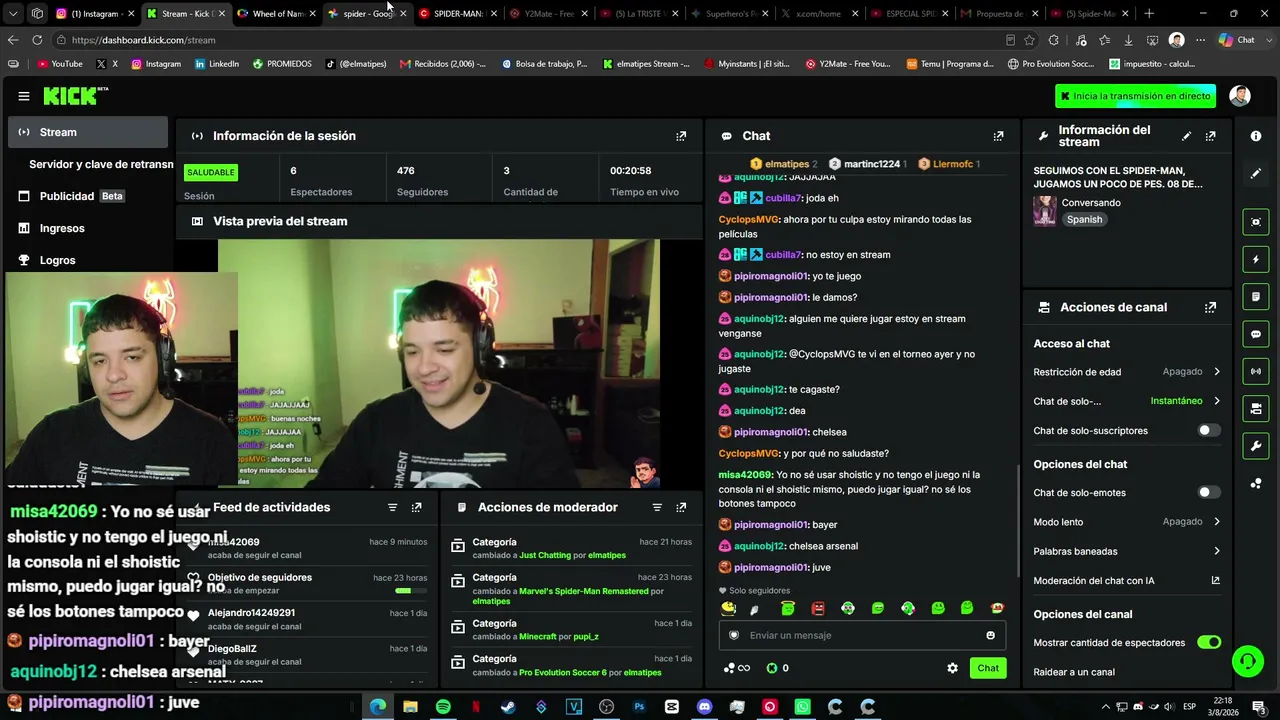Click the Kick logo

point(76,96)
